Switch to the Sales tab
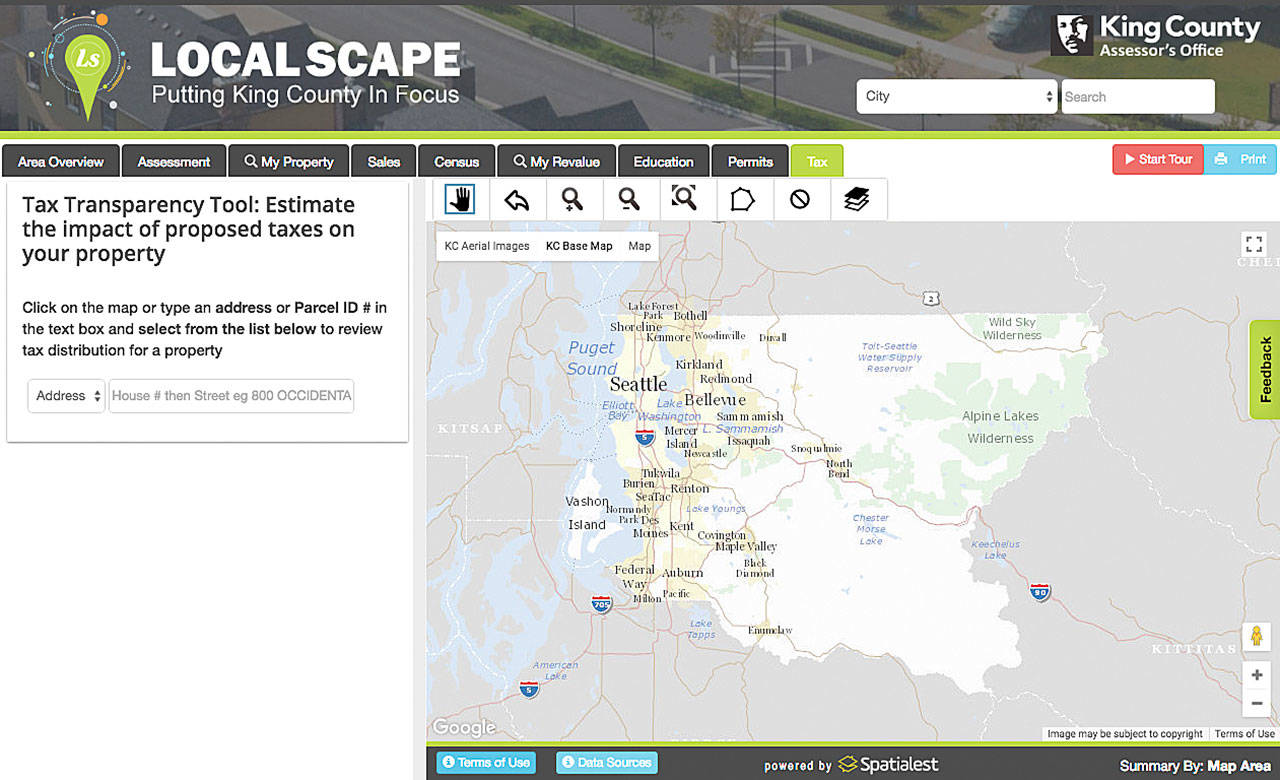 383,160
